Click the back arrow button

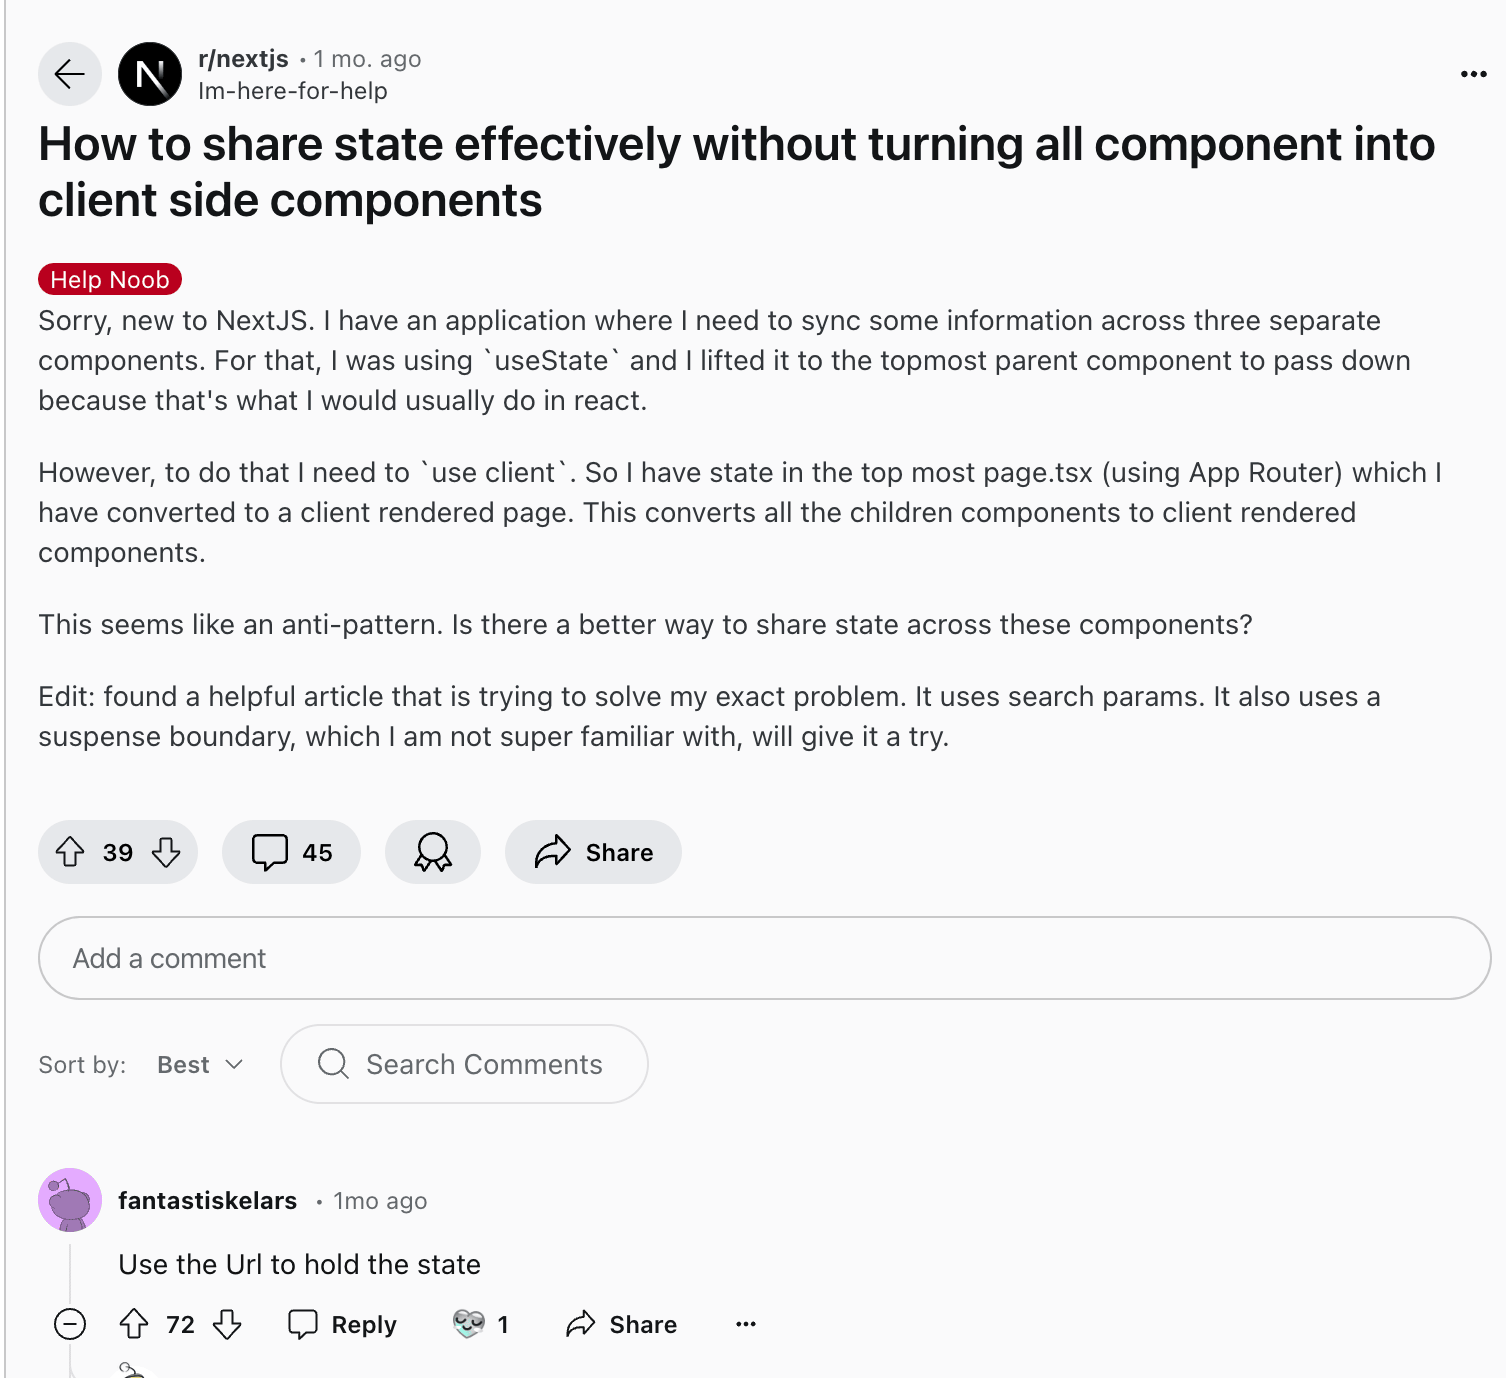click(x=70, y=74)
